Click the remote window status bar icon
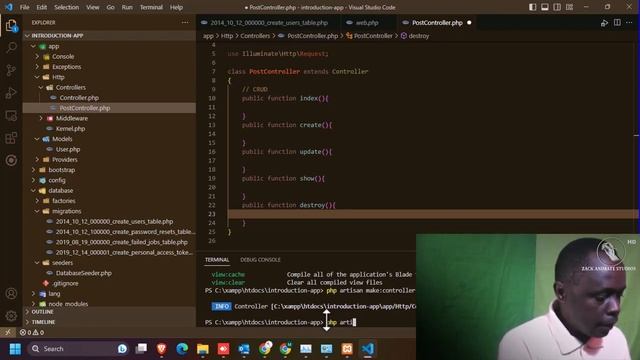The width and height of the screenshot is (640, 360). coord(8,332)
